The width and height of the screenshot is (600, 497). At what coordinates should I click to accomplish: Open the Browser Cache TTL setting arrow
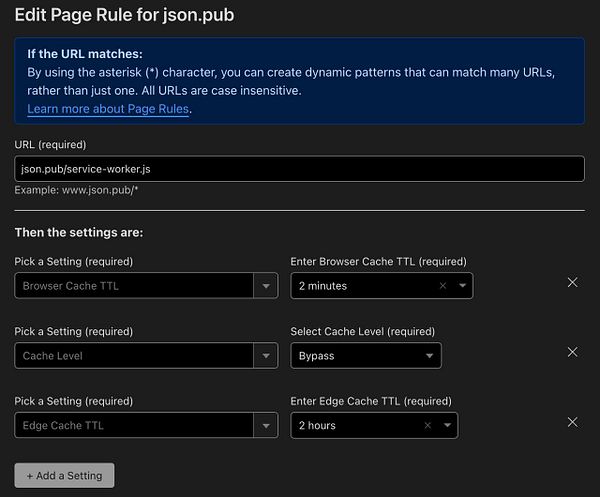266,285
